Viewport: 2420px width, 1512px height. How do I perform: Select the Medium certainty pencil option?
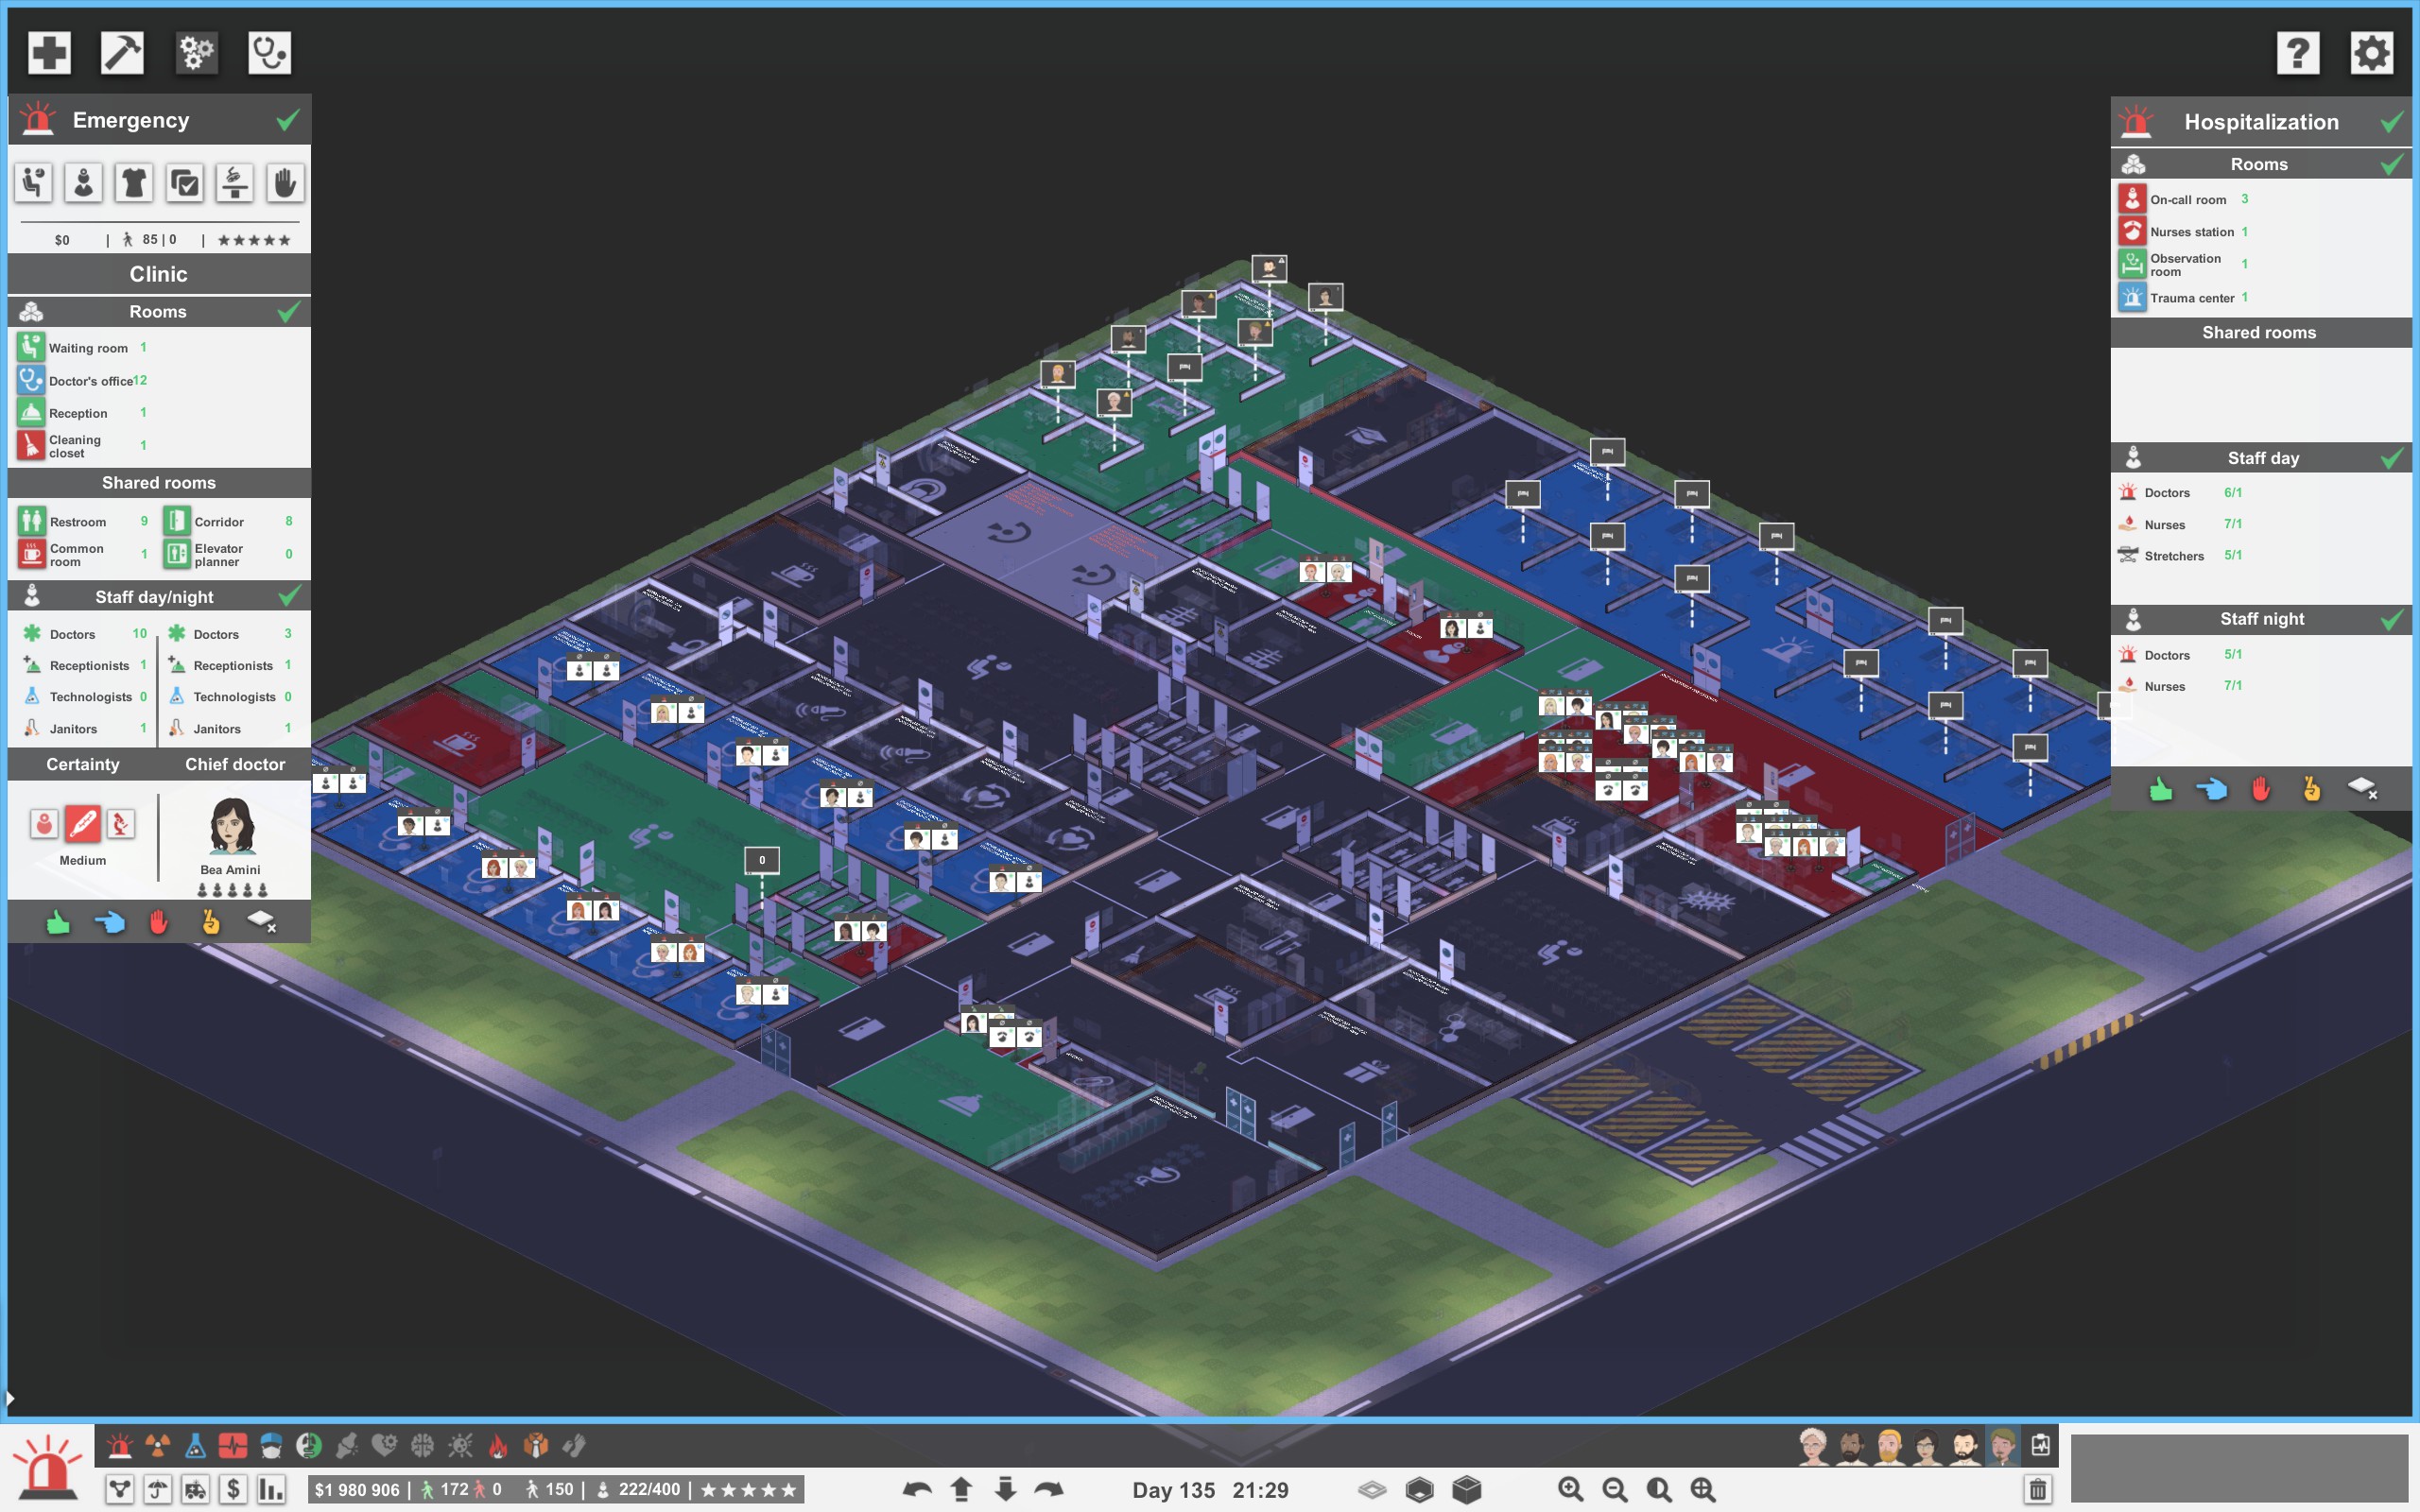pyautogui.click(x=82, y=824)
